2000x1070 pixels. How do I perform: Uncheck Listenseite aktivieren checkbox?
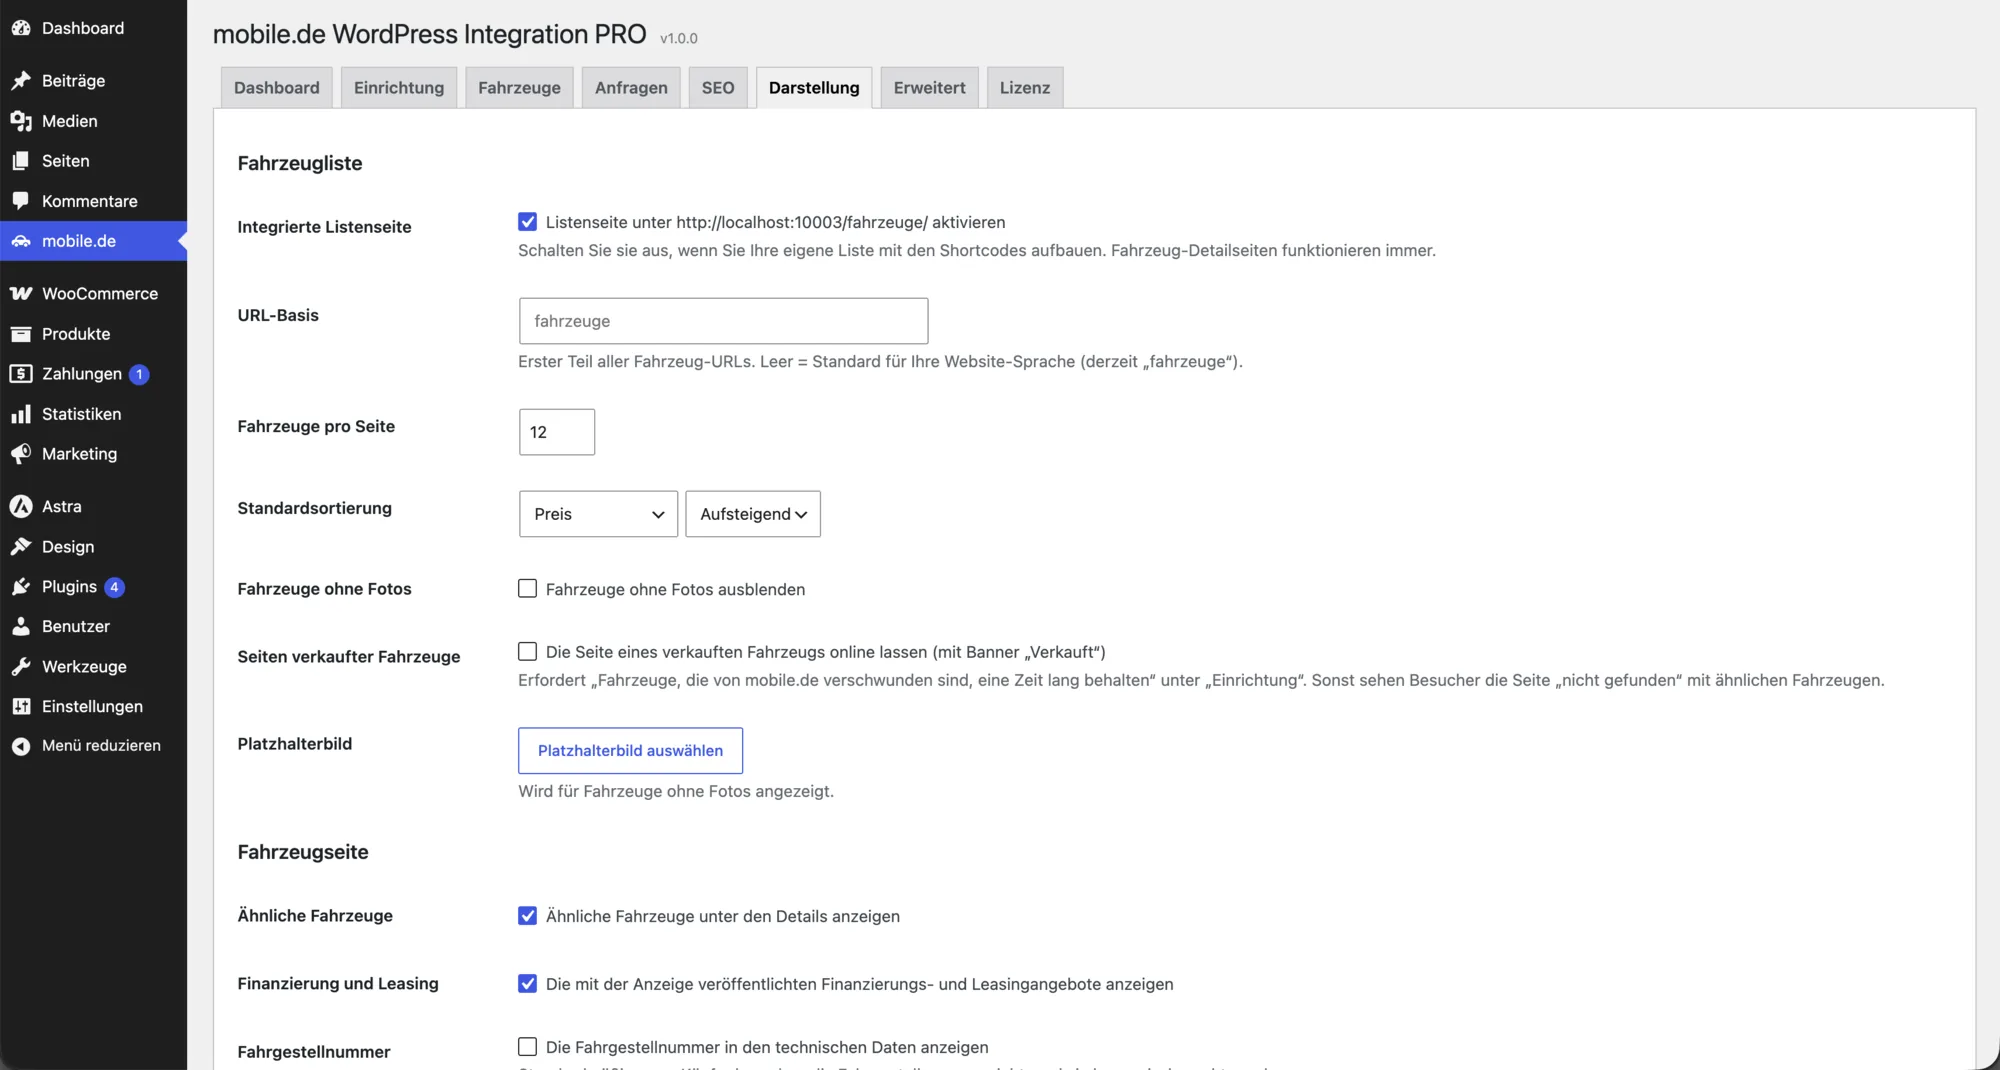[x=527, y=222]
